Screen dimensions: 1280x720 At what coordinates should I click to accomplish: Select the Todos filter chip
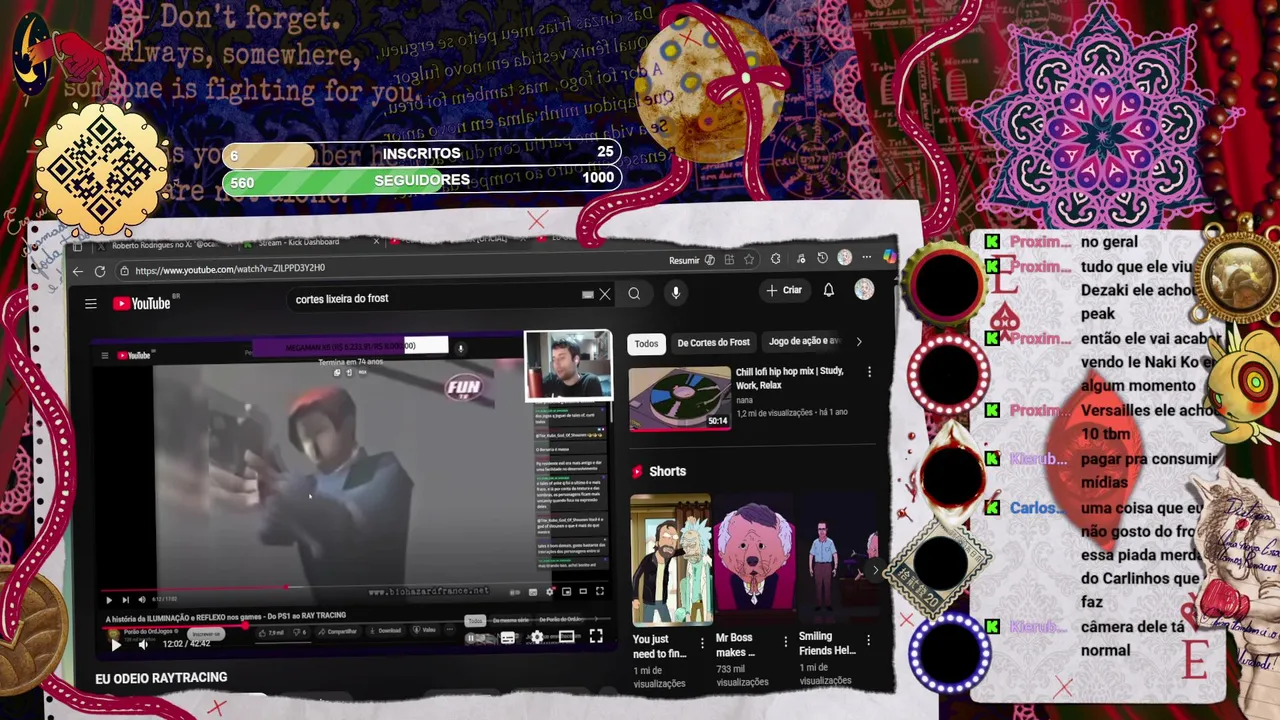646,344
